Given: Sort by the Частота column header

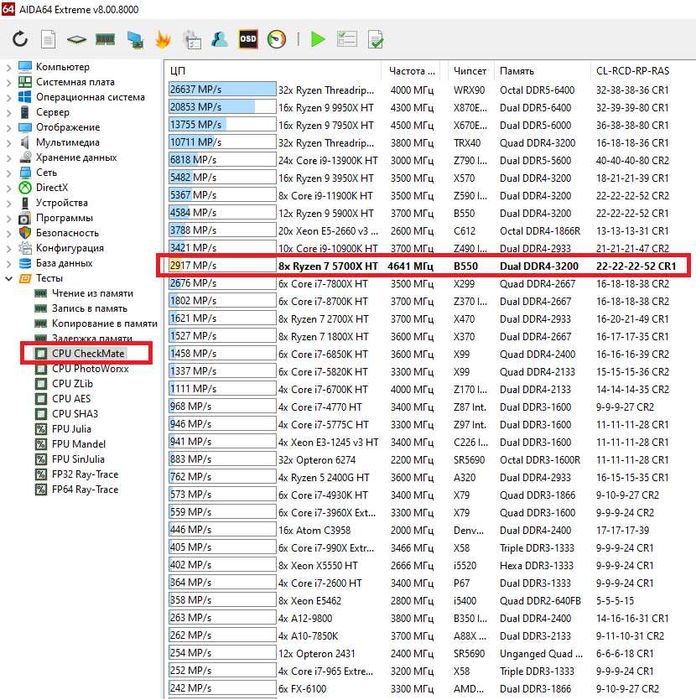Looking at the screenshot, I should pos(411,71).
